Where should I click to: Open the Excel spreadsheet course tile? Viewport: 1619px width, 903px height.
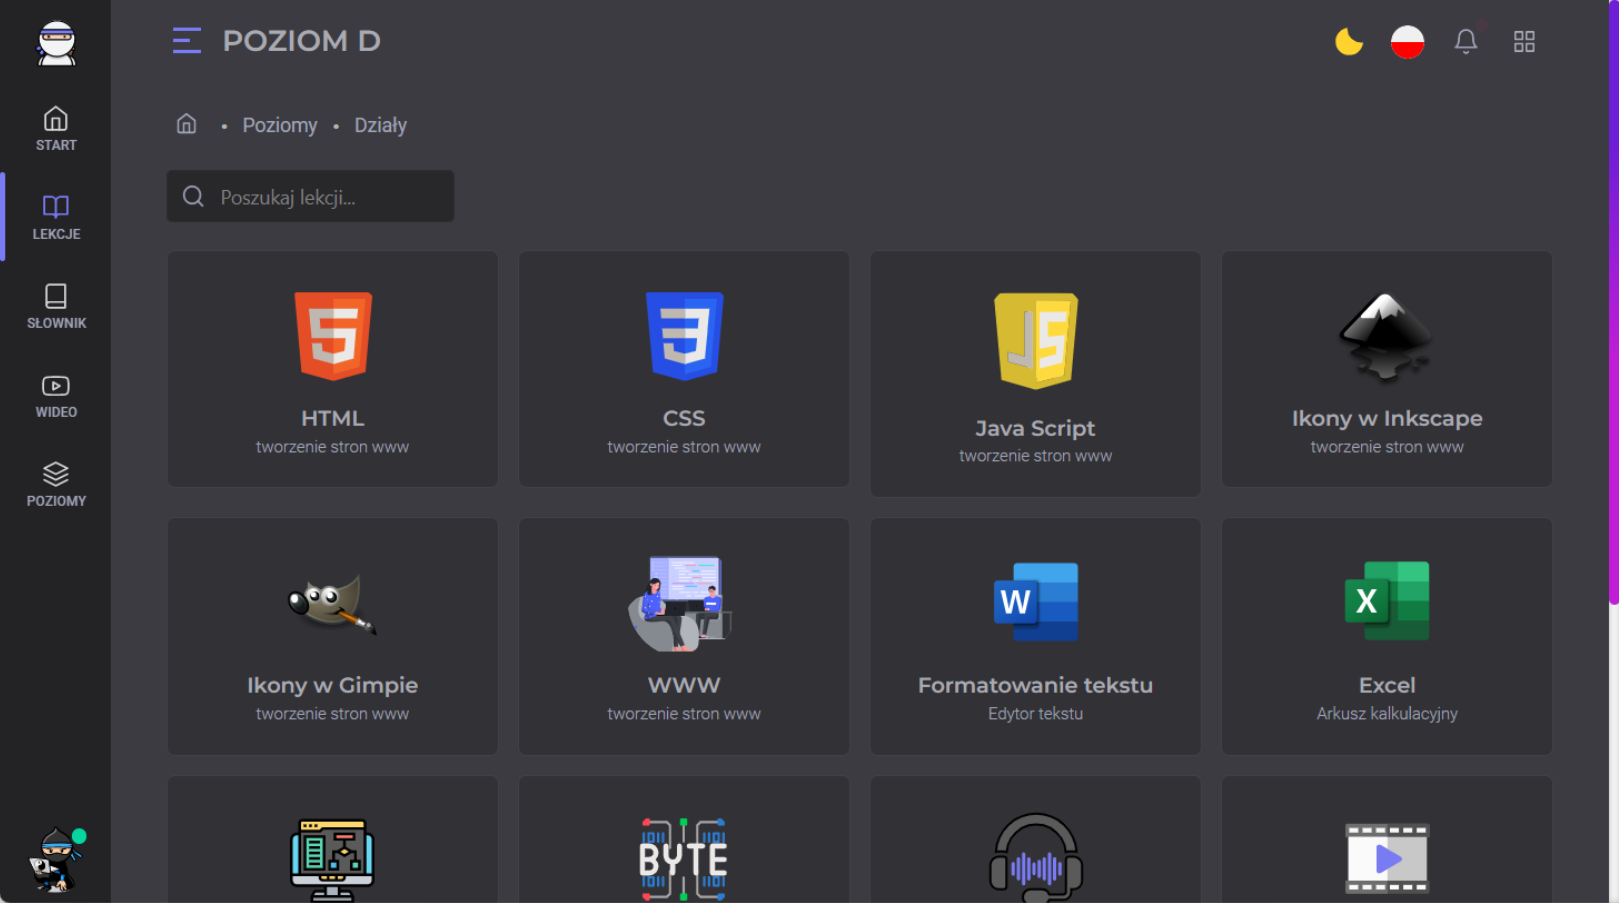1386,636
